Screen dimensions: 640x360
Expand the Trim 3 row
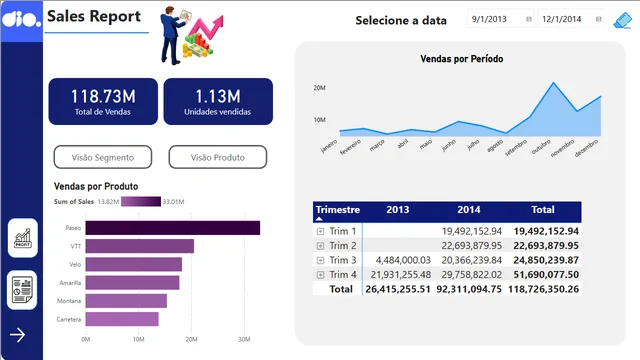coord(320,260)
